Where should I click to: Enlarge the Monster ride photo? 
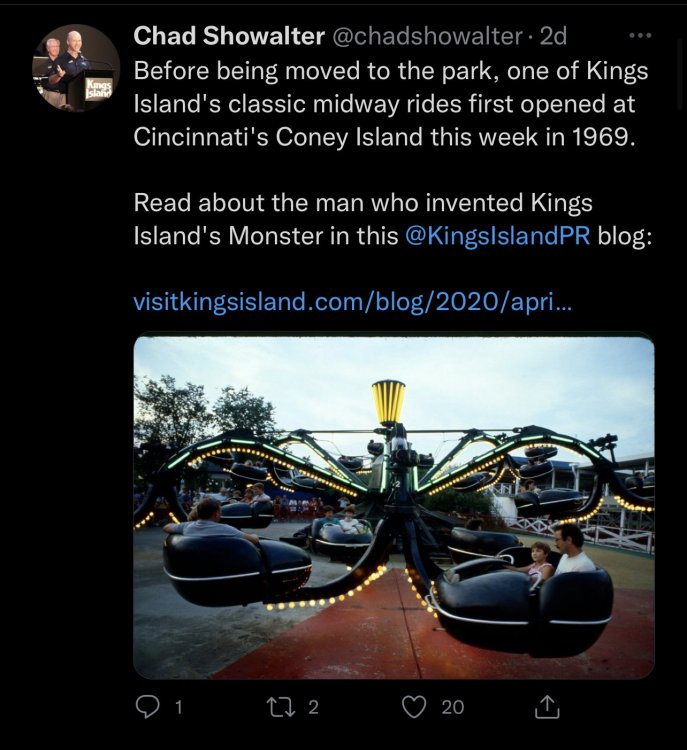[394, 507]
